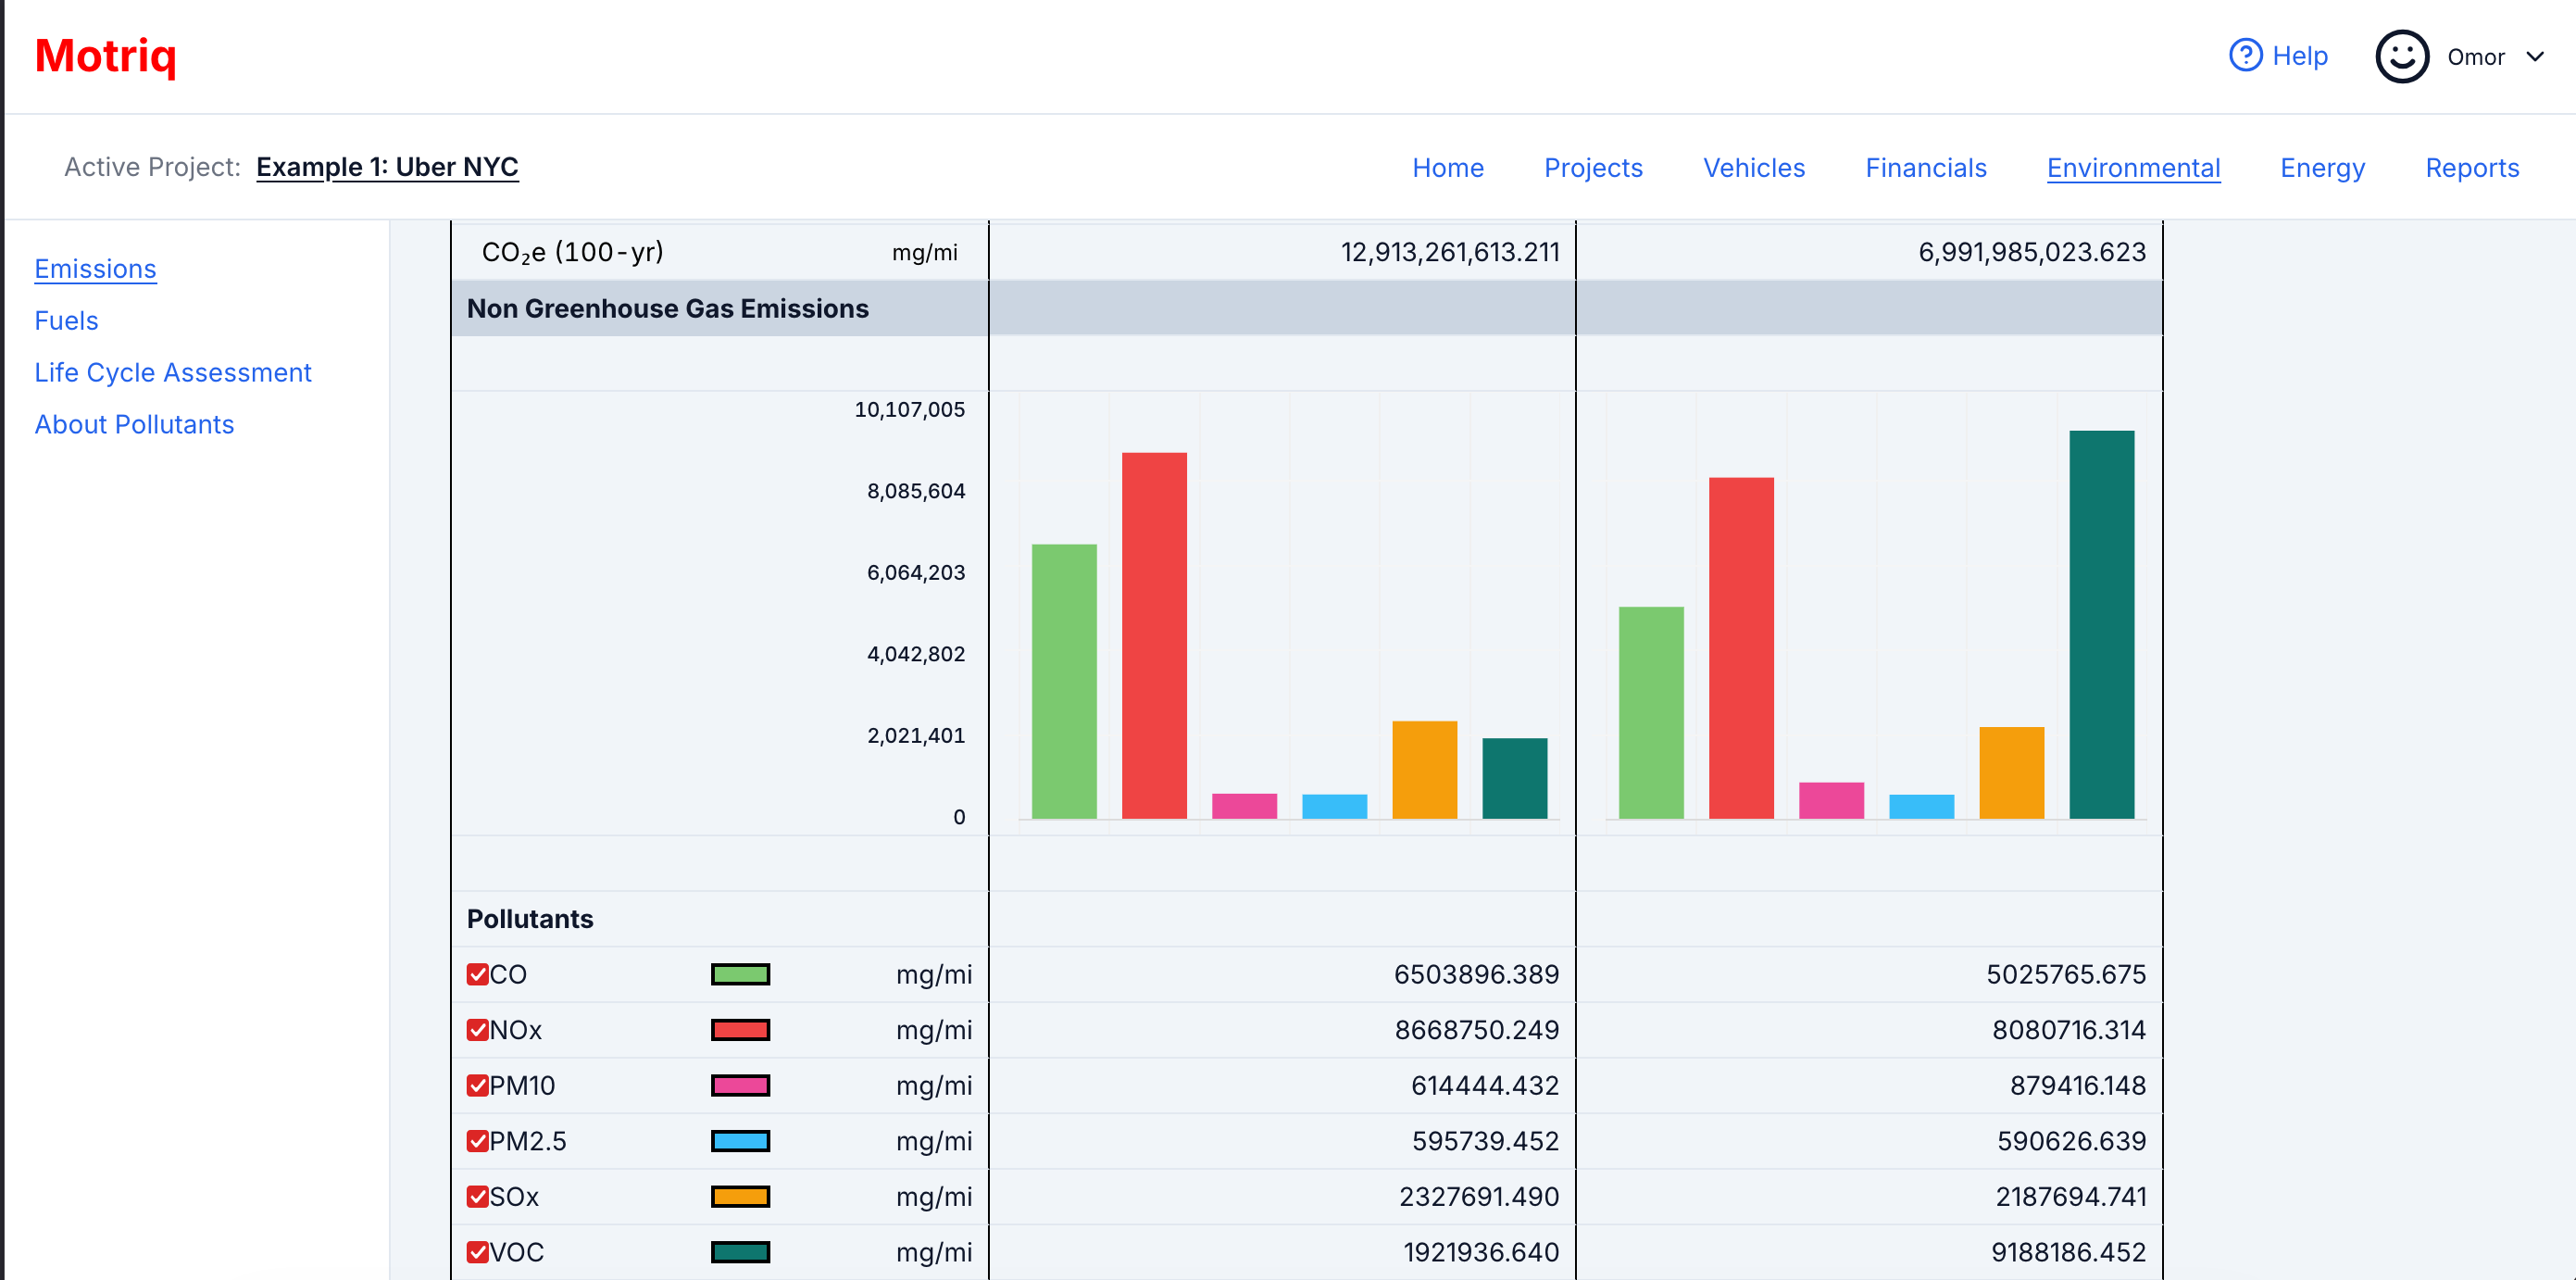The width and height of the screenshot is (2576, 1280).
Task: Select About Pollutants in the sidebar
Action: (134, 425)
